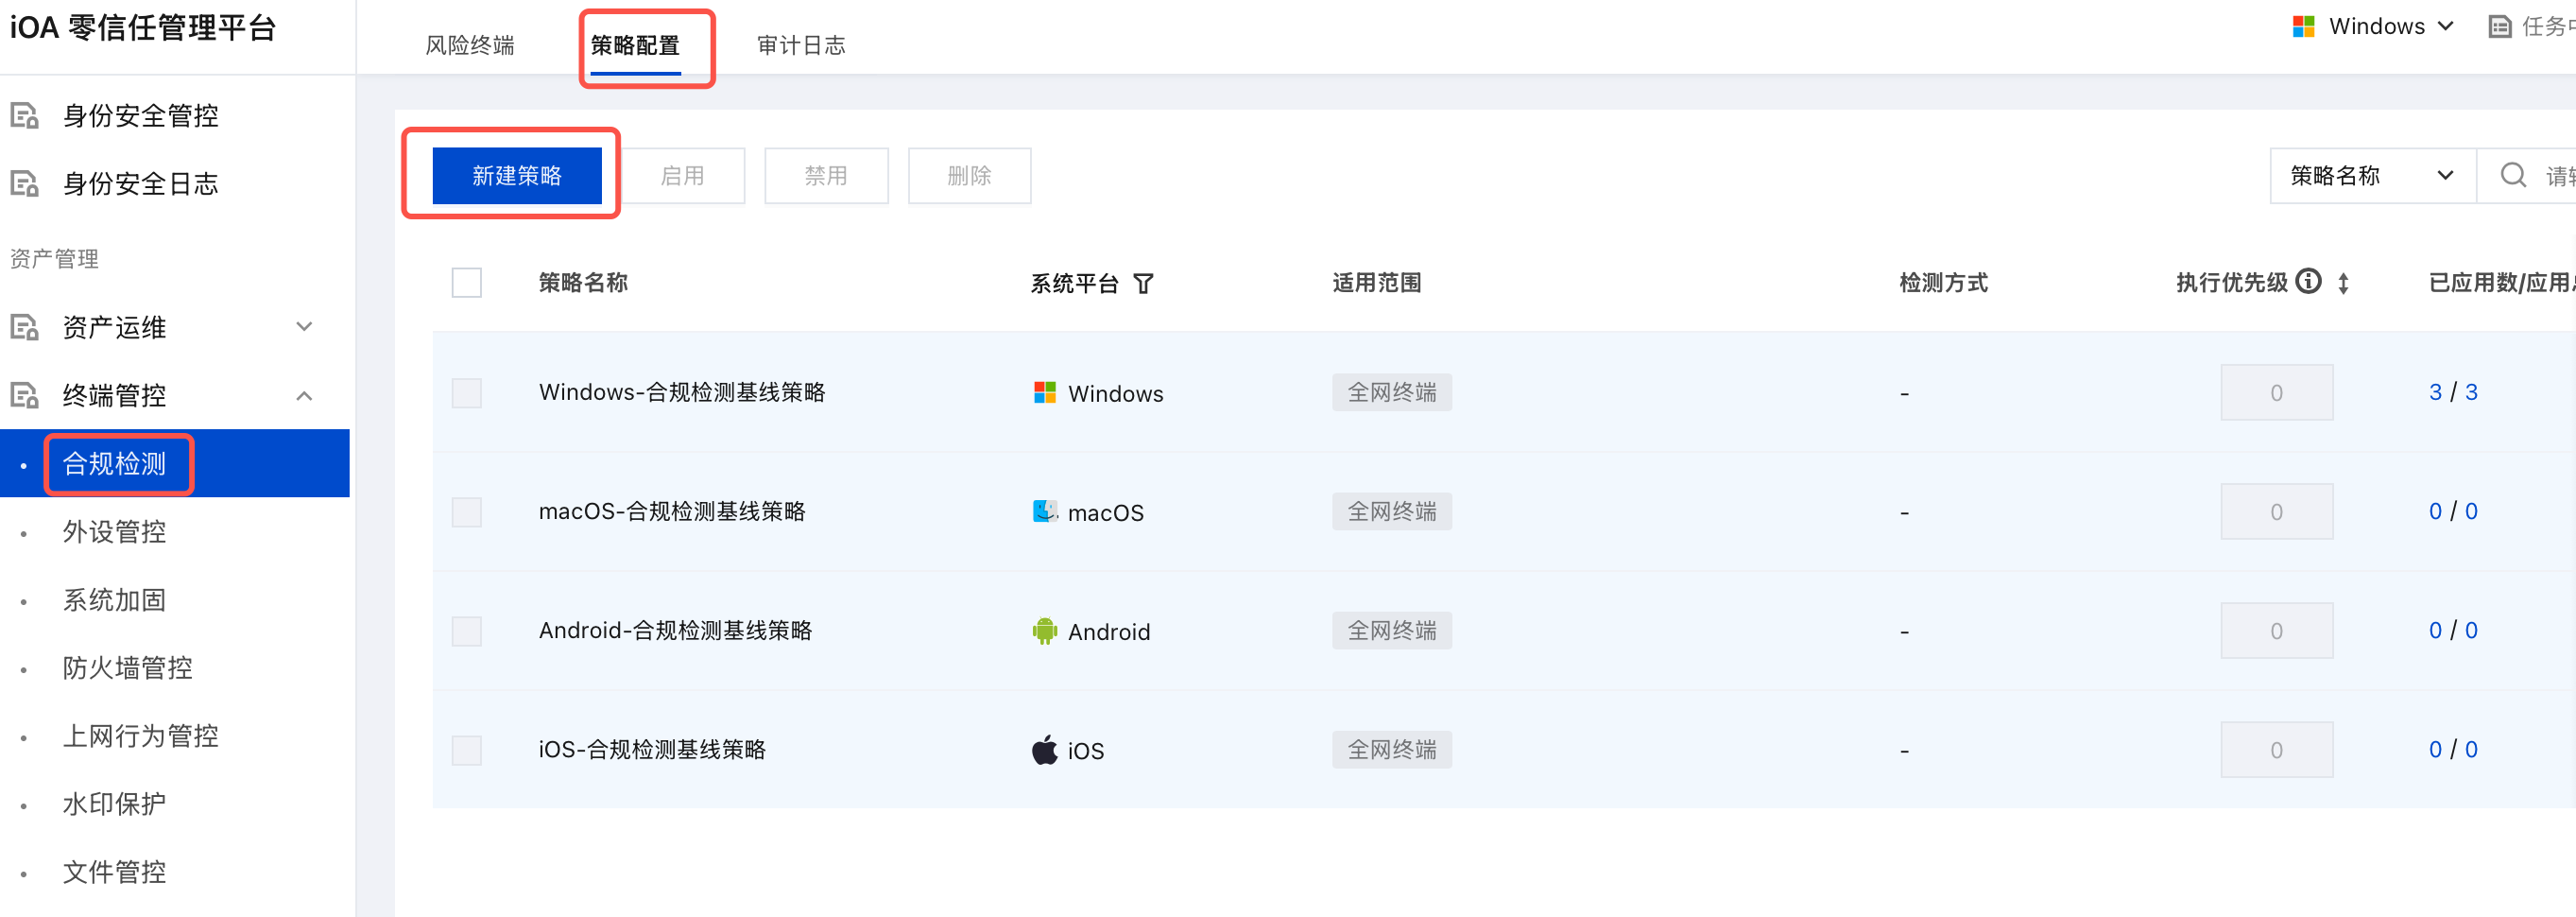Click the Windows policy priority input field
Viewport: 2576px width, 917px height.
click(2275, 393)
